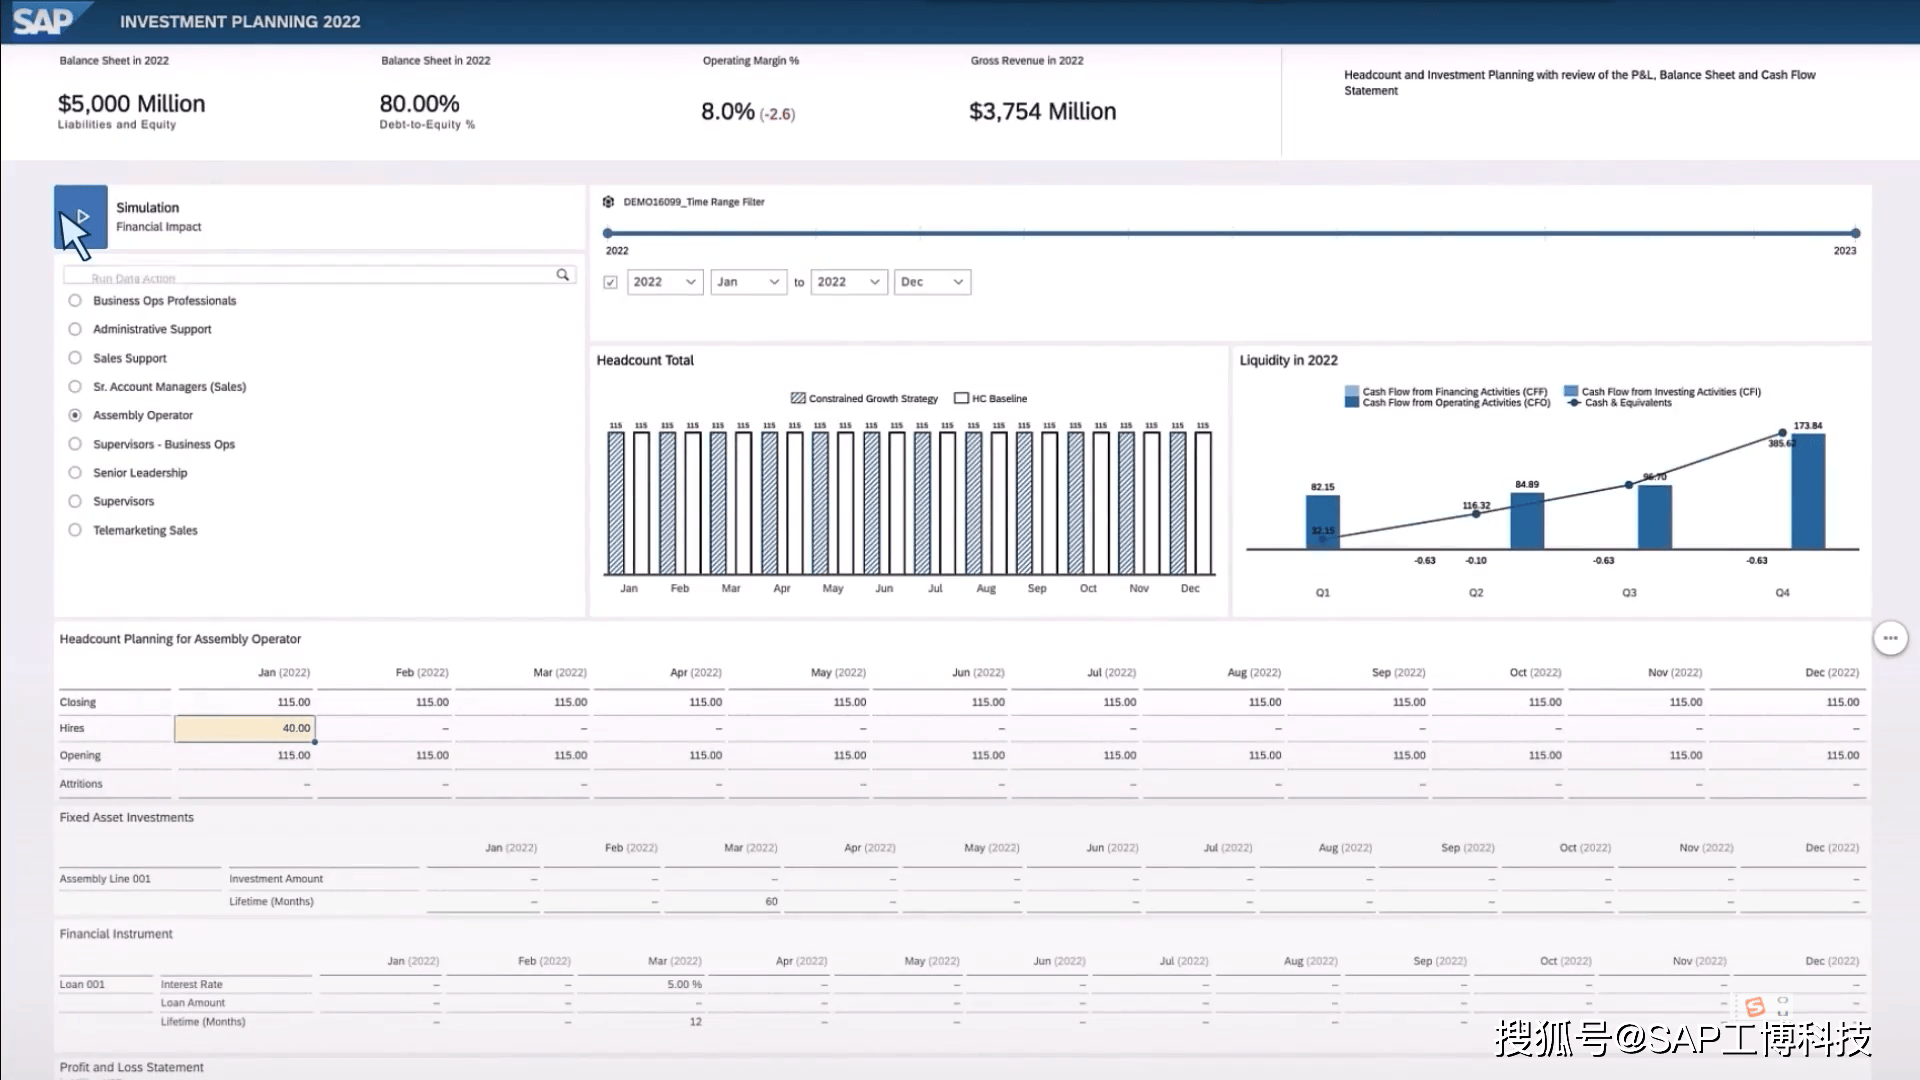Click the search magnifier in Run Data Action
Image resolution: width=1920 pixels, height=1080 pixels.
(x=563, y=275)
